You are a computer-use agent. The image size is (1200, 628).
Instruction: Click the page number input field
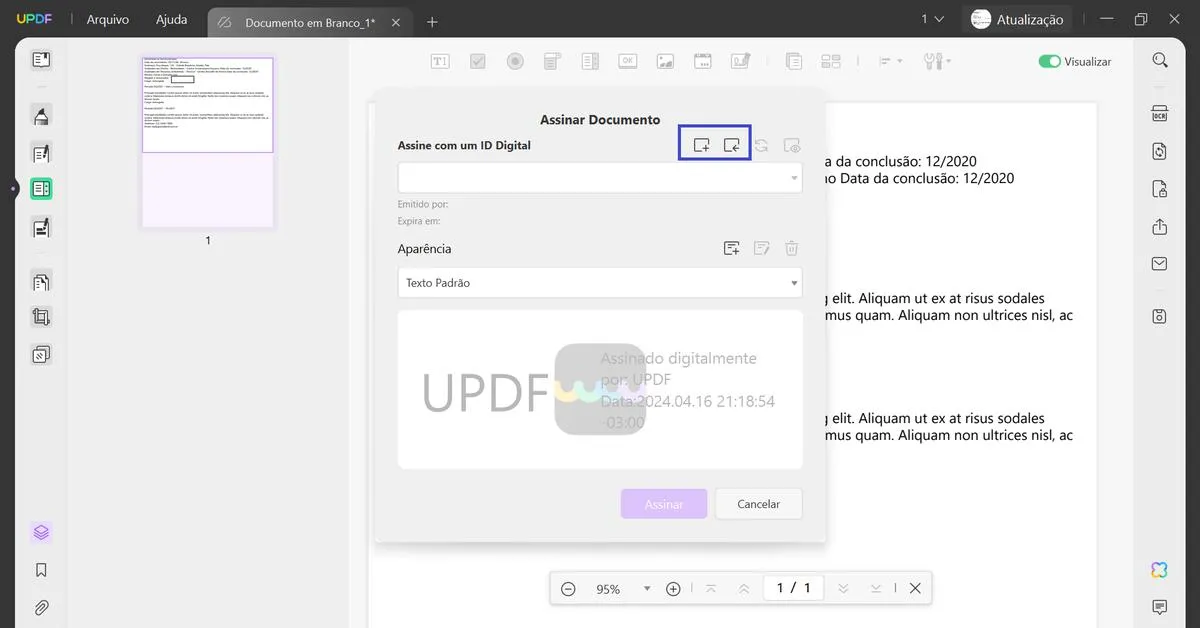793,588
